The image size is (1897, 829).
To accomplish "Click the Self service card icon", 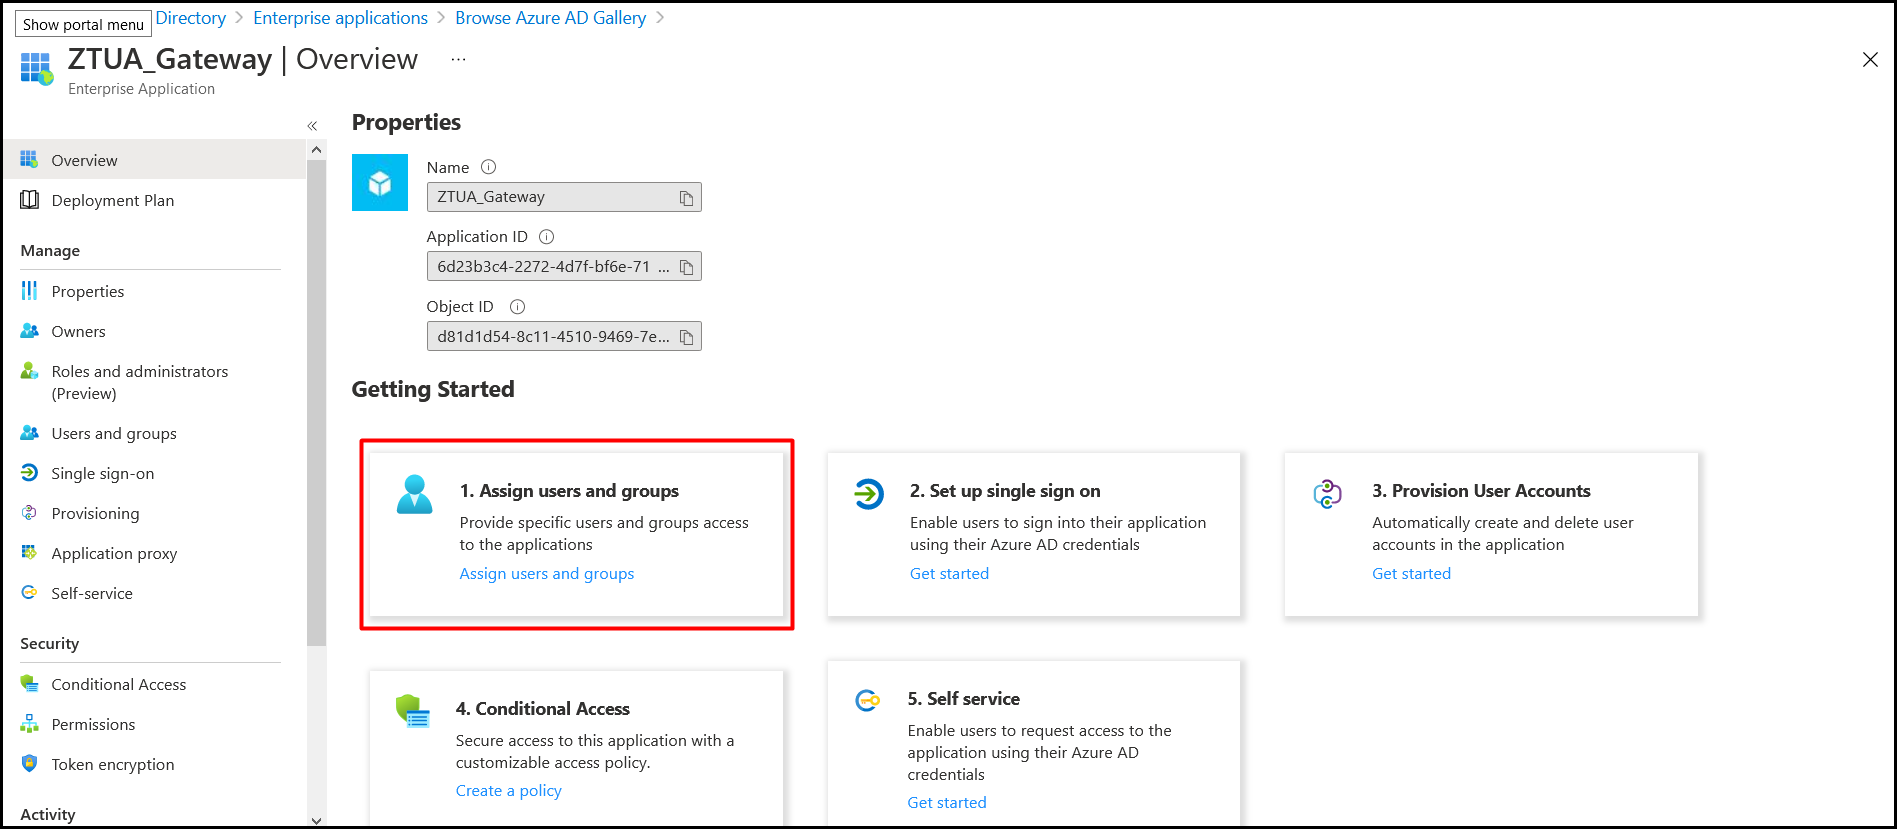I will (867, 701).
